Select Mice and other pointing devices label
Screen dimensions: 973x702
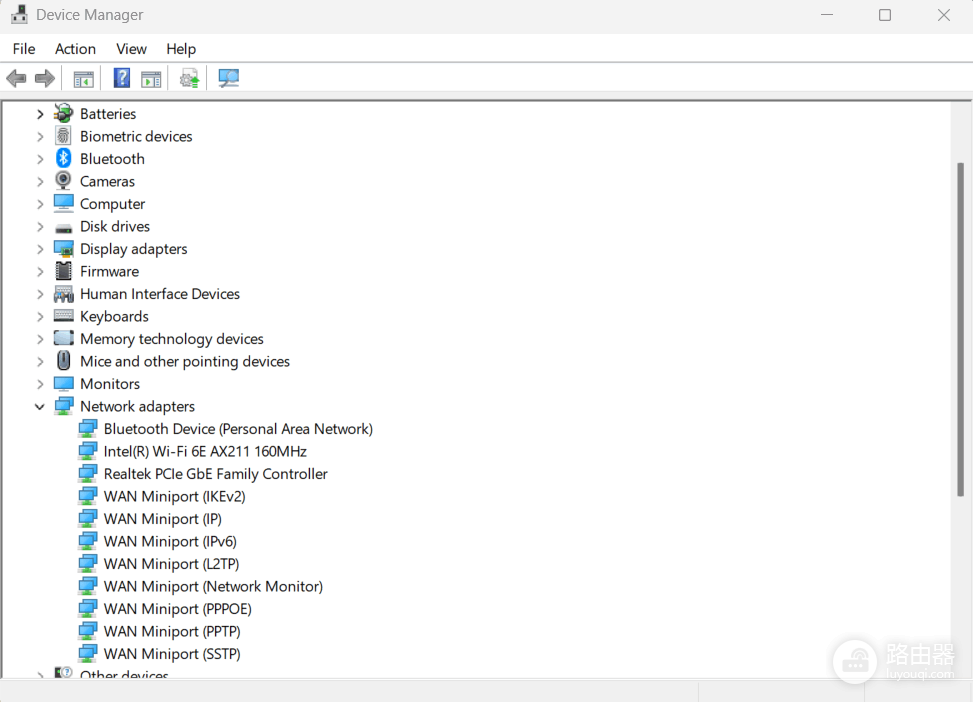click(x=184, y=361)
